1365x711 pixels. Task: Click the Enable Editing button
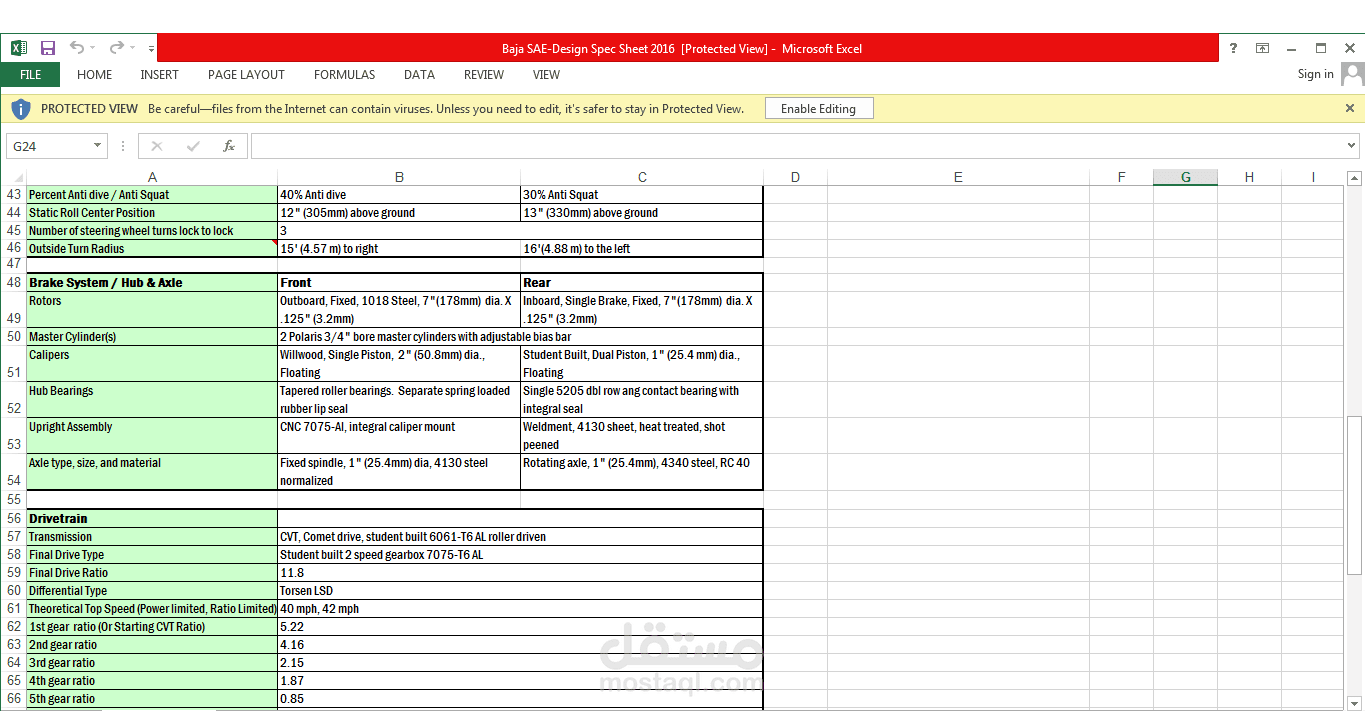pos(818,108)
